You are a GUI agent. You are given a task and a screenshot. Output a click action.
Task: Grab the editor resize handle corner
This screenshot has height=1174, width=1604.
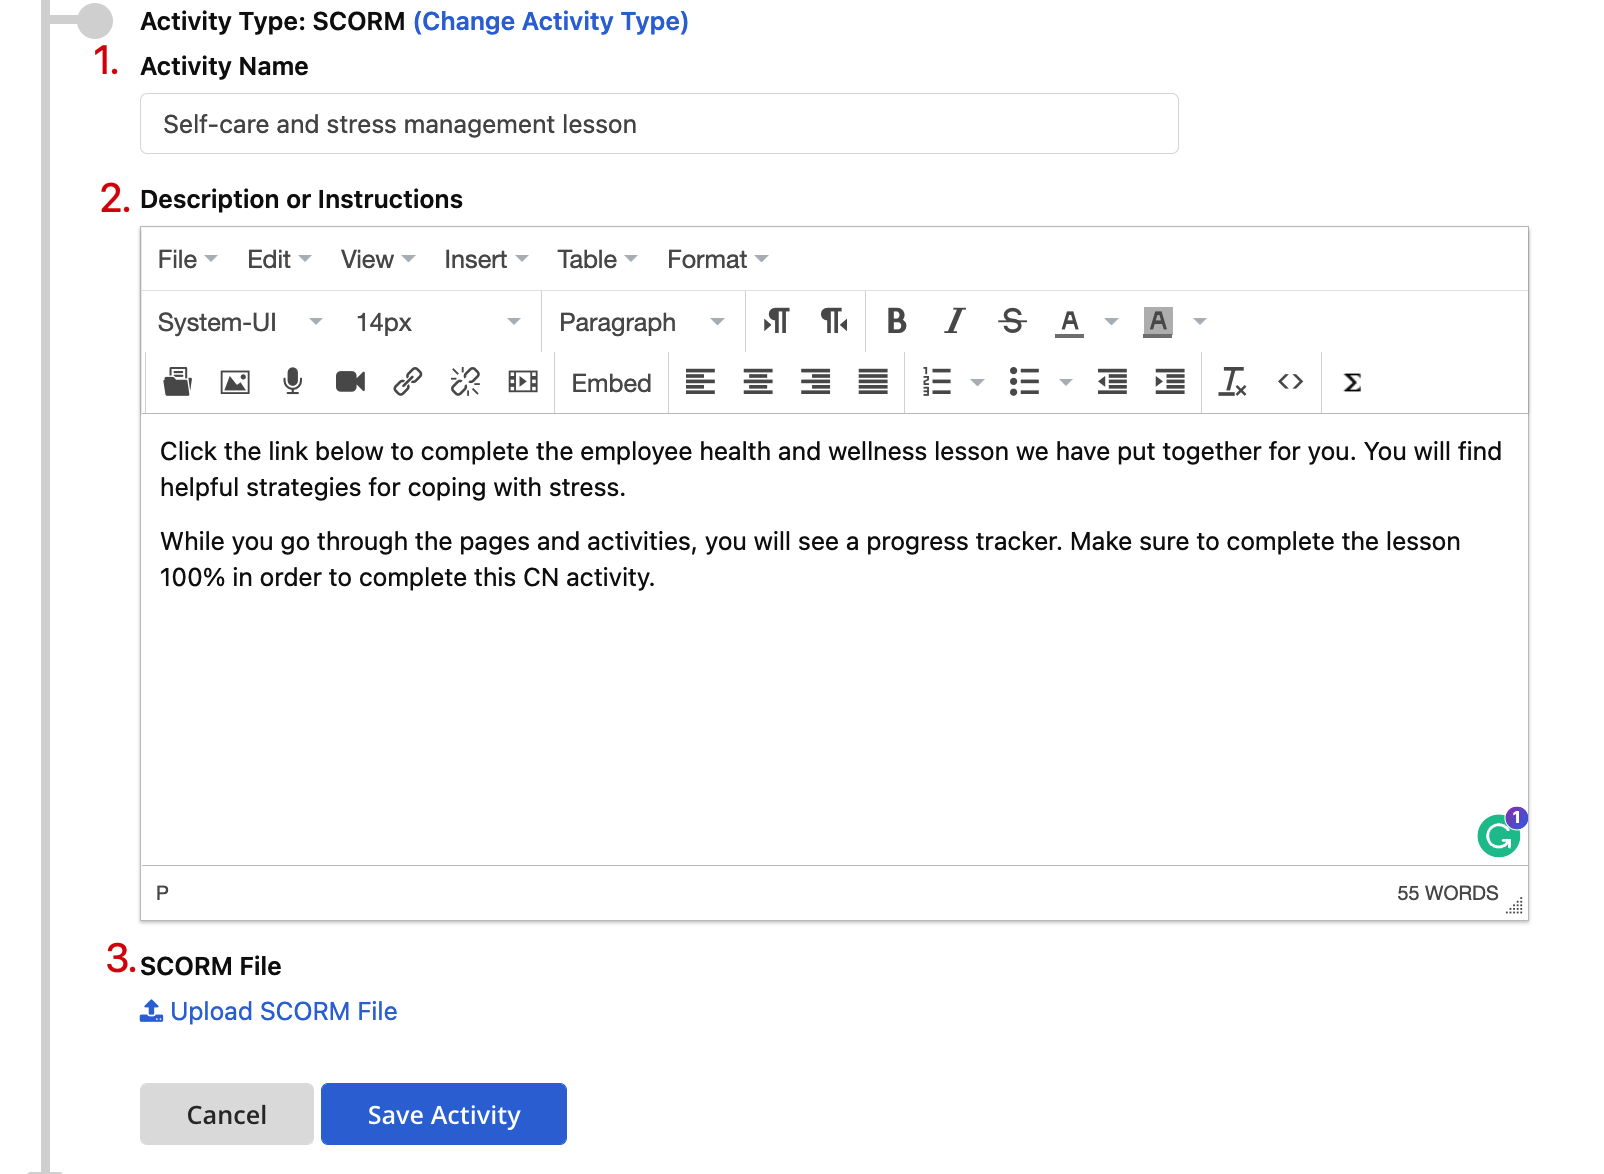(1515, 905)
